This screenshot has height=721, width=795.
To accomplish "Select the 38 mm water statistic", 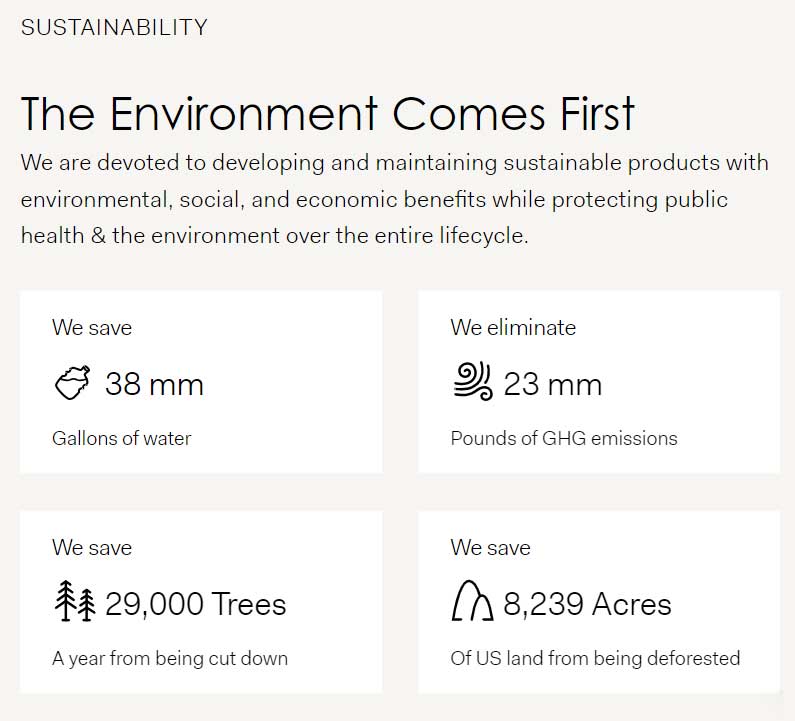I will click(154, 384).
